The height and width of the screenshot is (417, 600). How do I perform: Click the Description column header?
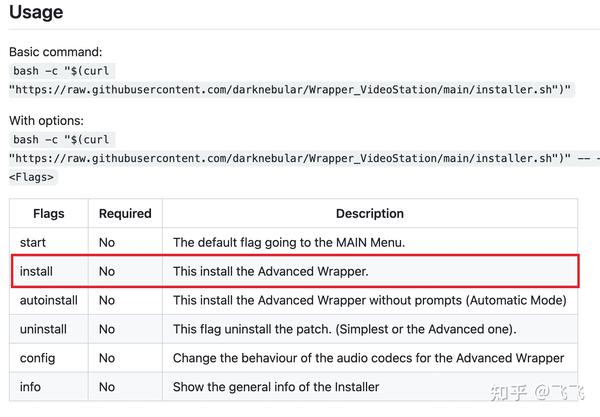pyautogui.click(x=369, y=213)
